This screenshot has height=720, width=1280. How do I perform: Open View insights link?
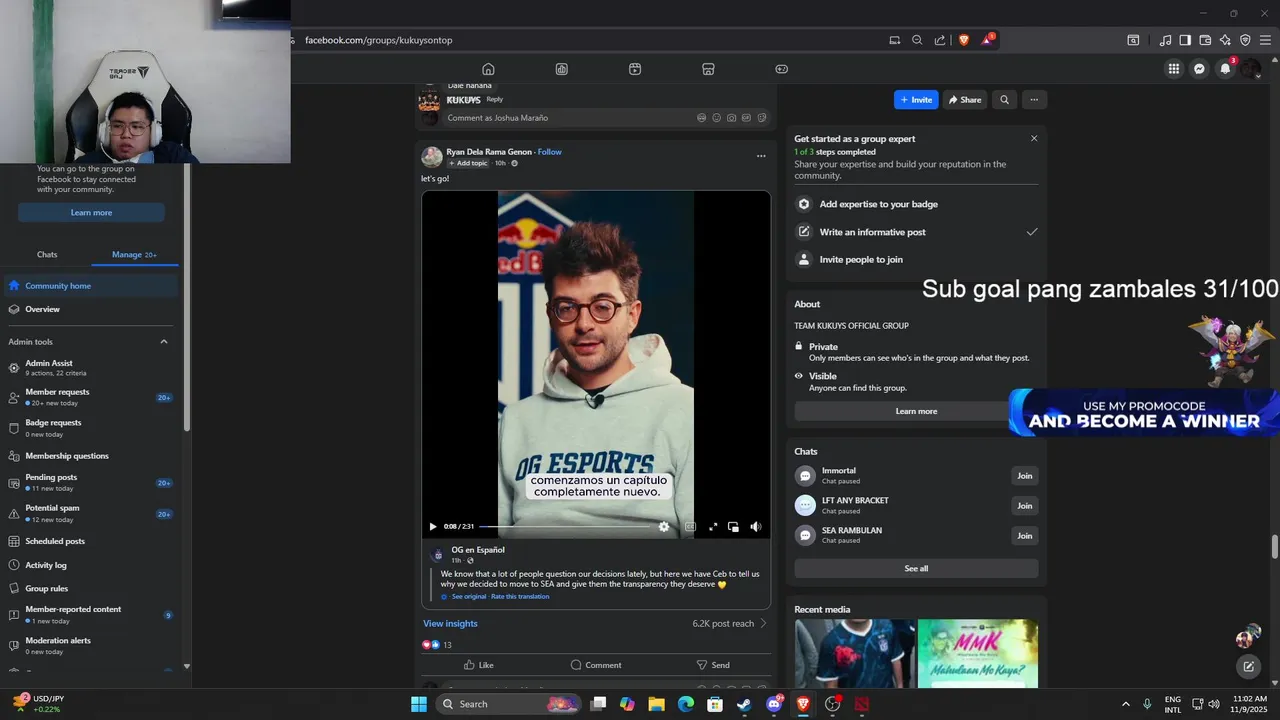(450, 624)
